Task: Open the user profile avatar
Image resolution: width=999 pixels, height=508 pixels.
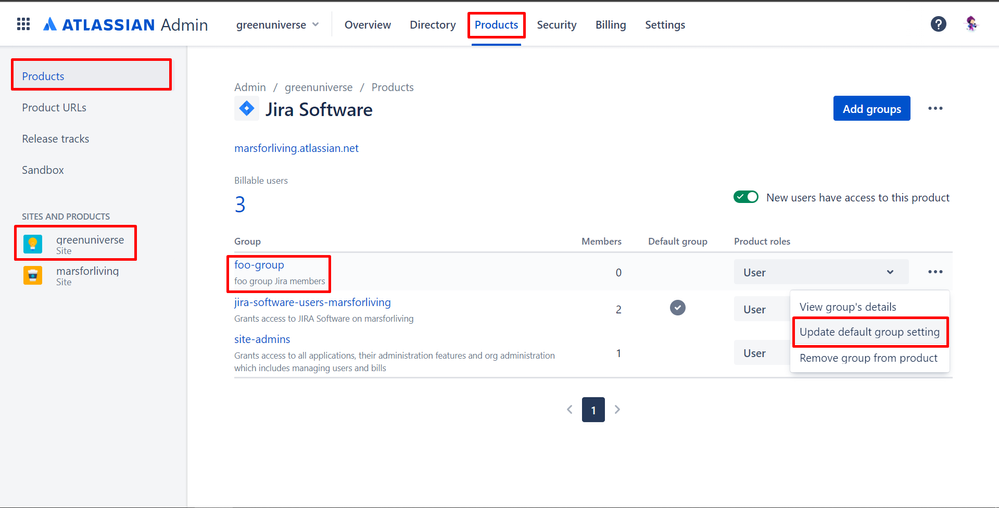Action: point(971,24)
